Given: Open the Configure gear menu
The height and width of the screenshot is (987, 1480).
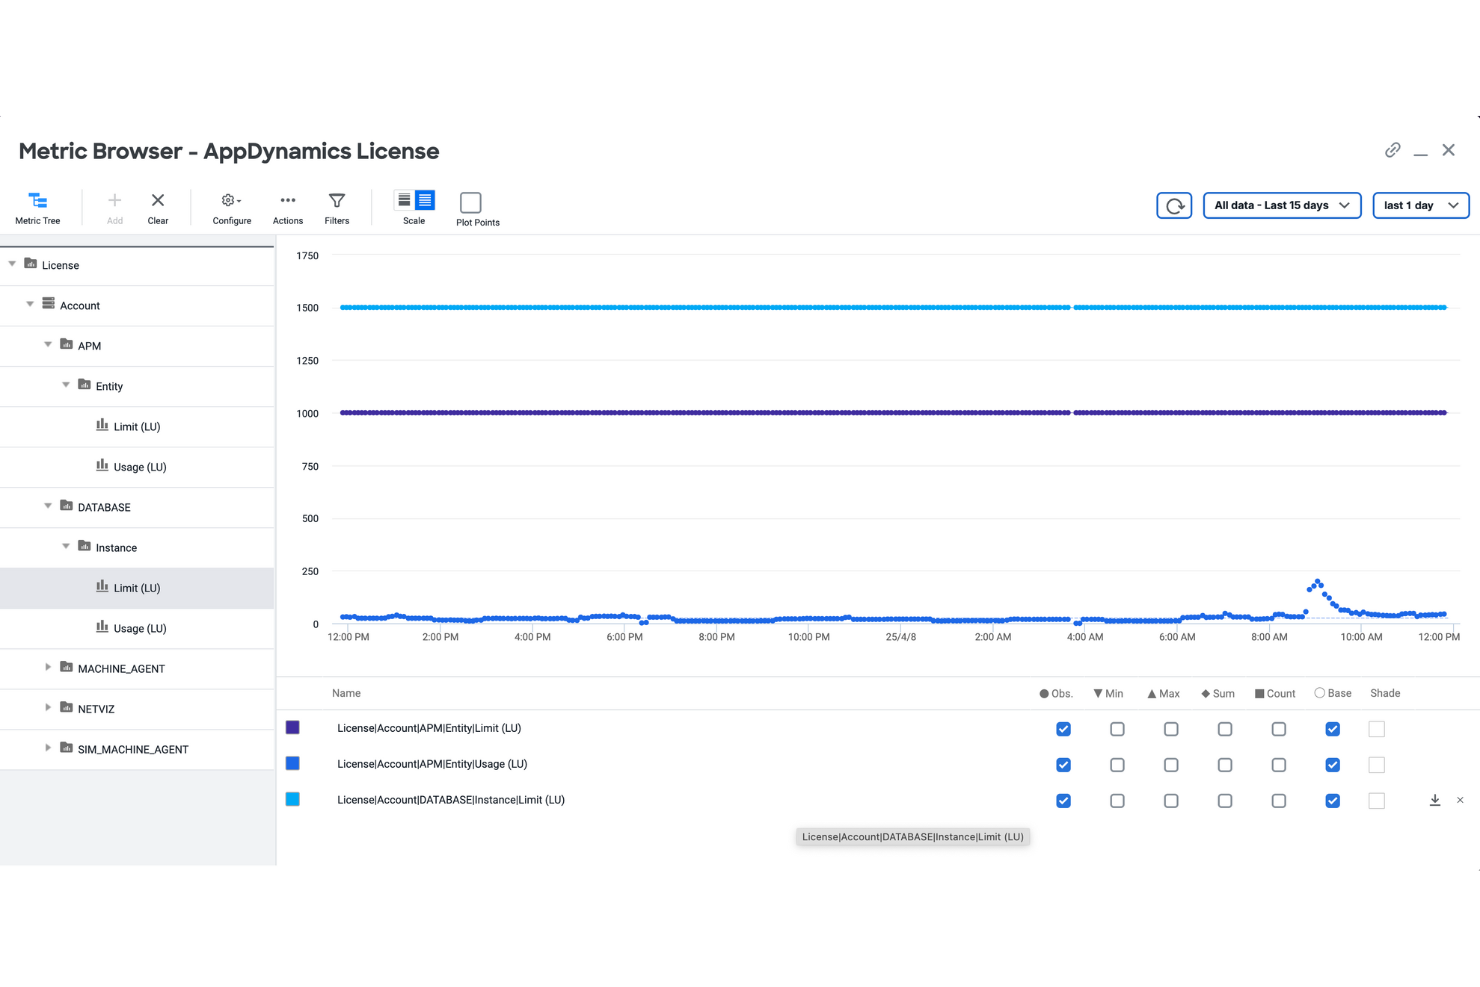Looking at the screenshot, I should [232, 208].
